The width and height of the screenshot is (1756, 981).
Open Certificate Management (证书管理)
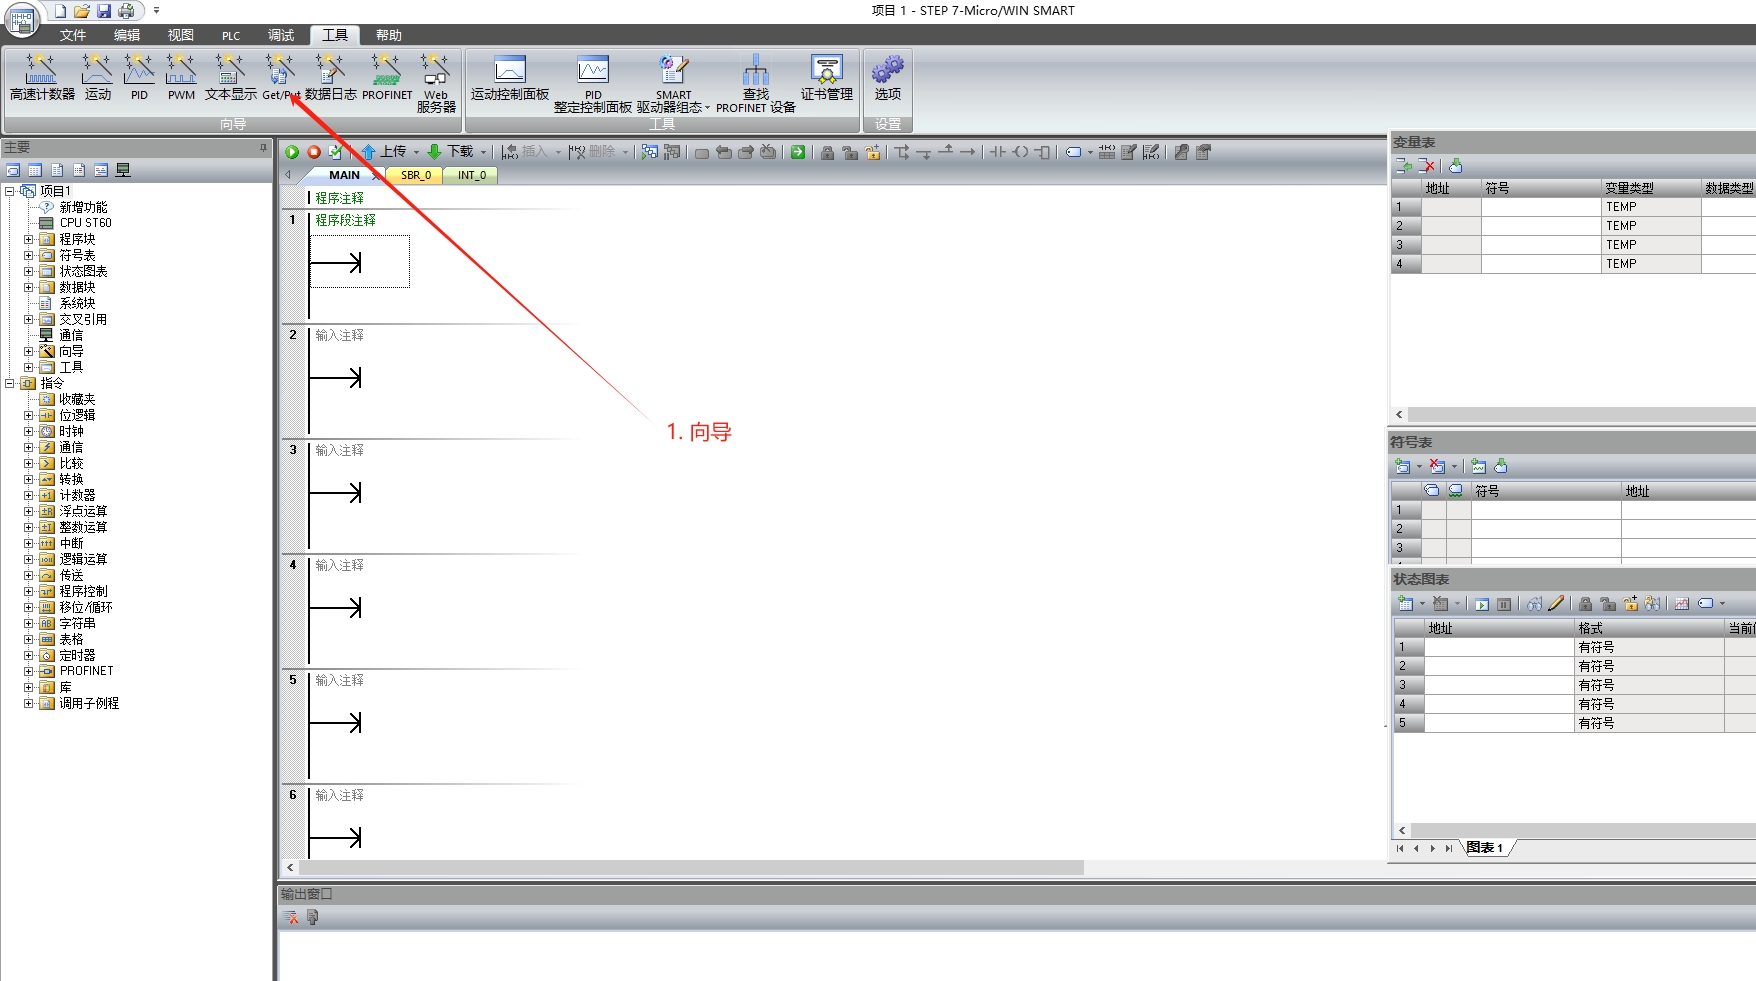826,77
